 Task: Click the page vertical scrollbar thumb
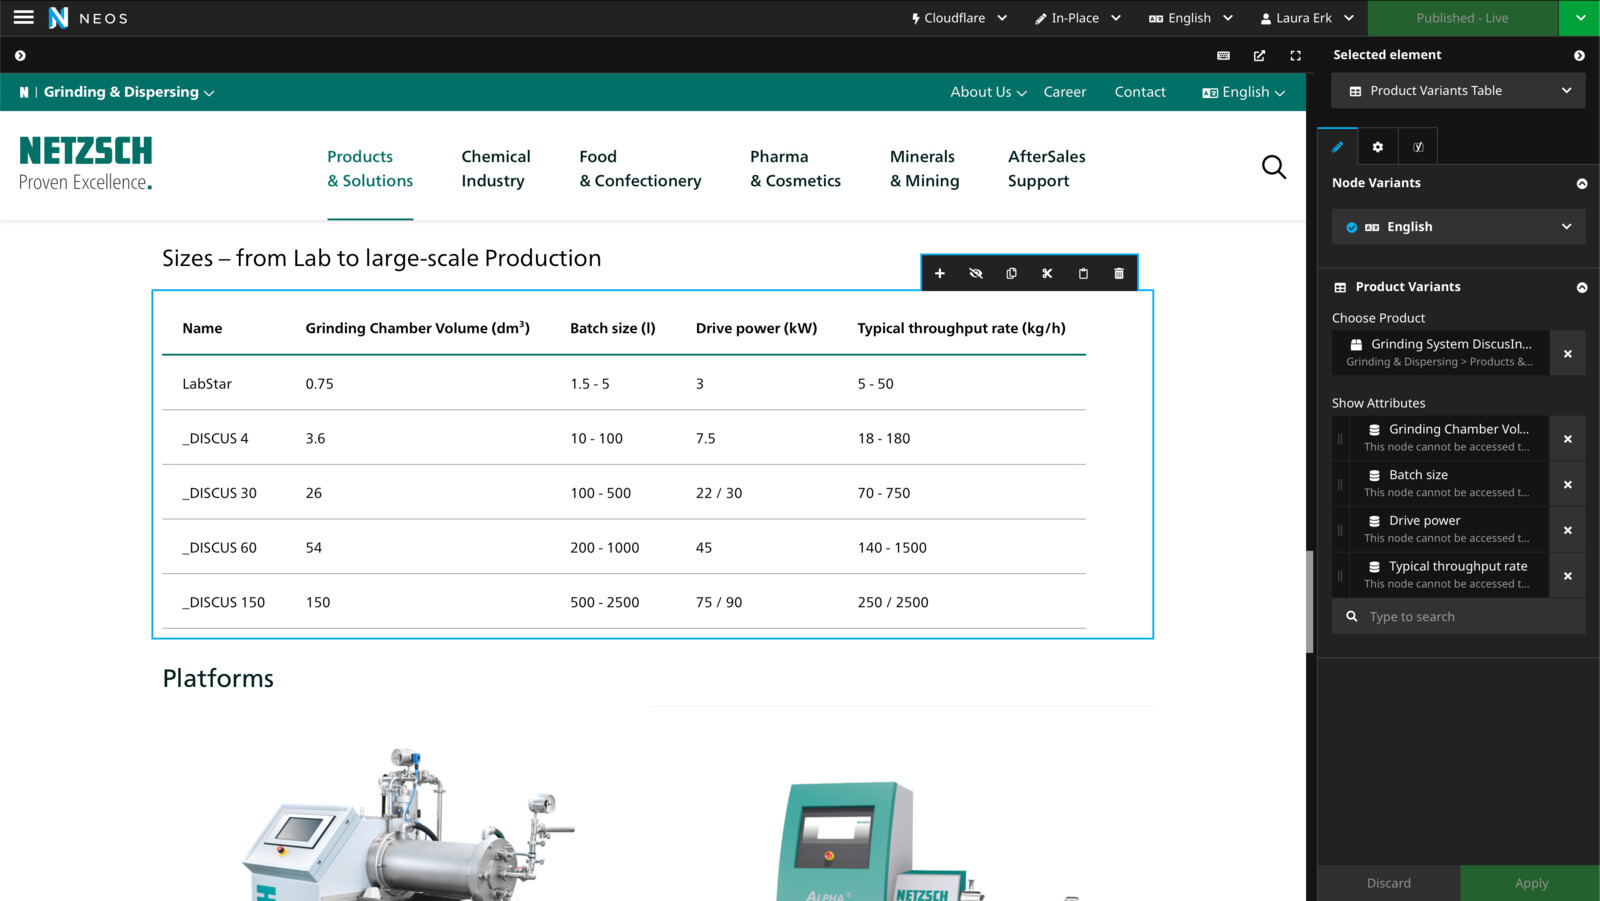click(x=1309, y=600)
